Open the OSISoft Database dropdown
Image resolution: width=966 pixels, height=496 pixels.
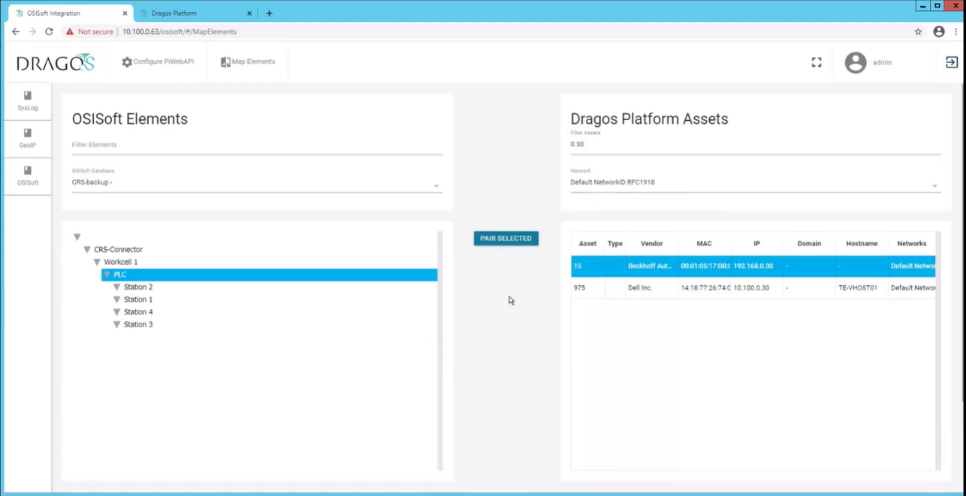257,182
